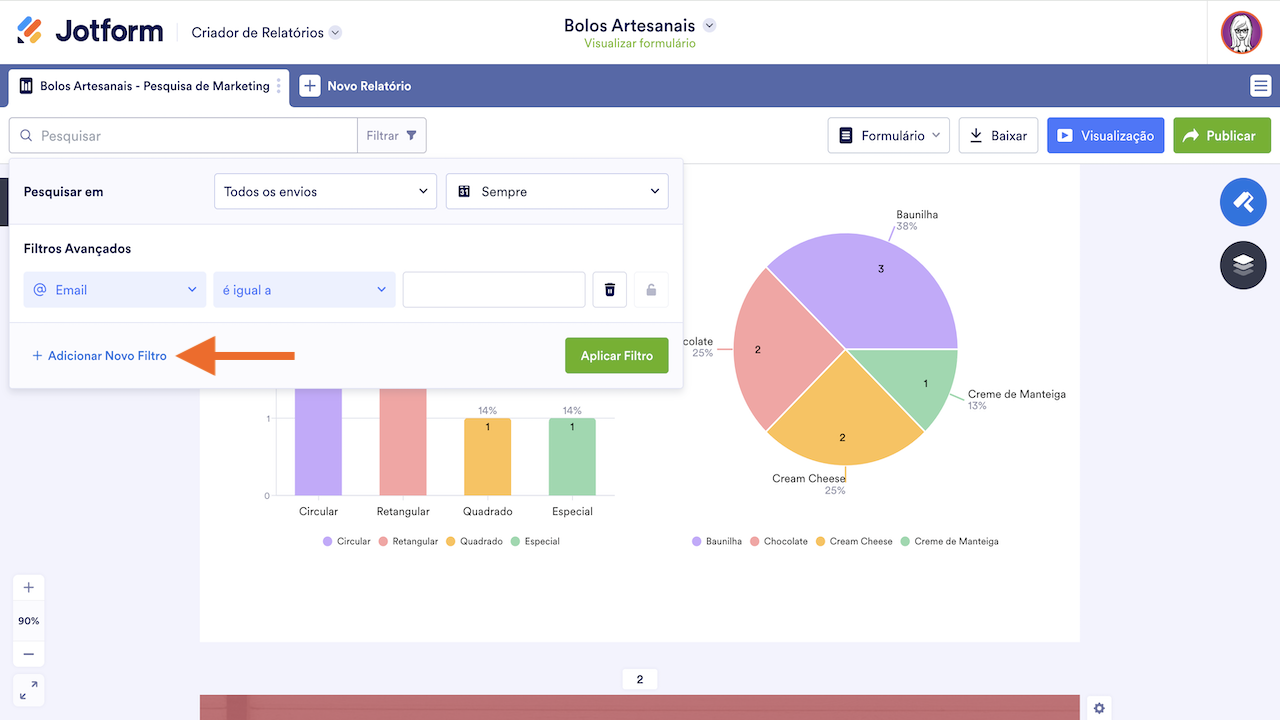
Task: Zoom in with the plus icon
Action: click(28, 587)
